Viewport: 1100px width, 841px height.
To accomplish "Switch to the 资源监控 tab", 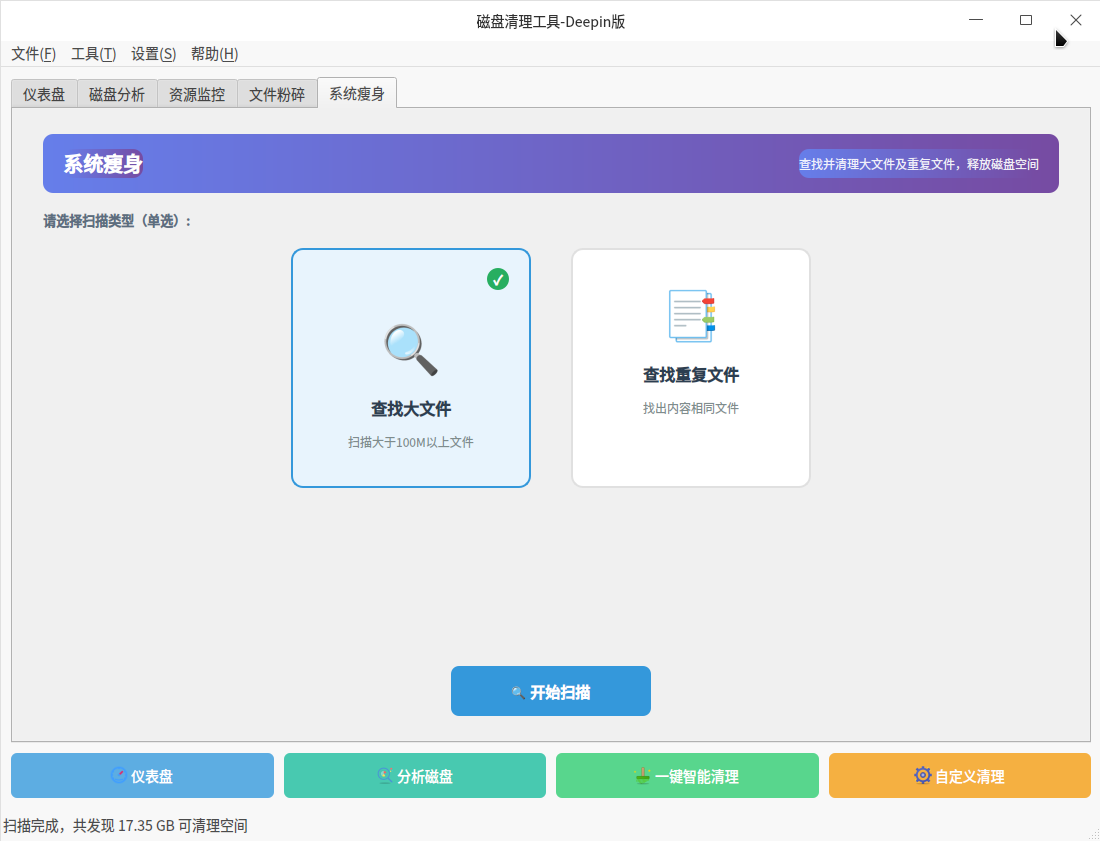I will [197, 95].
